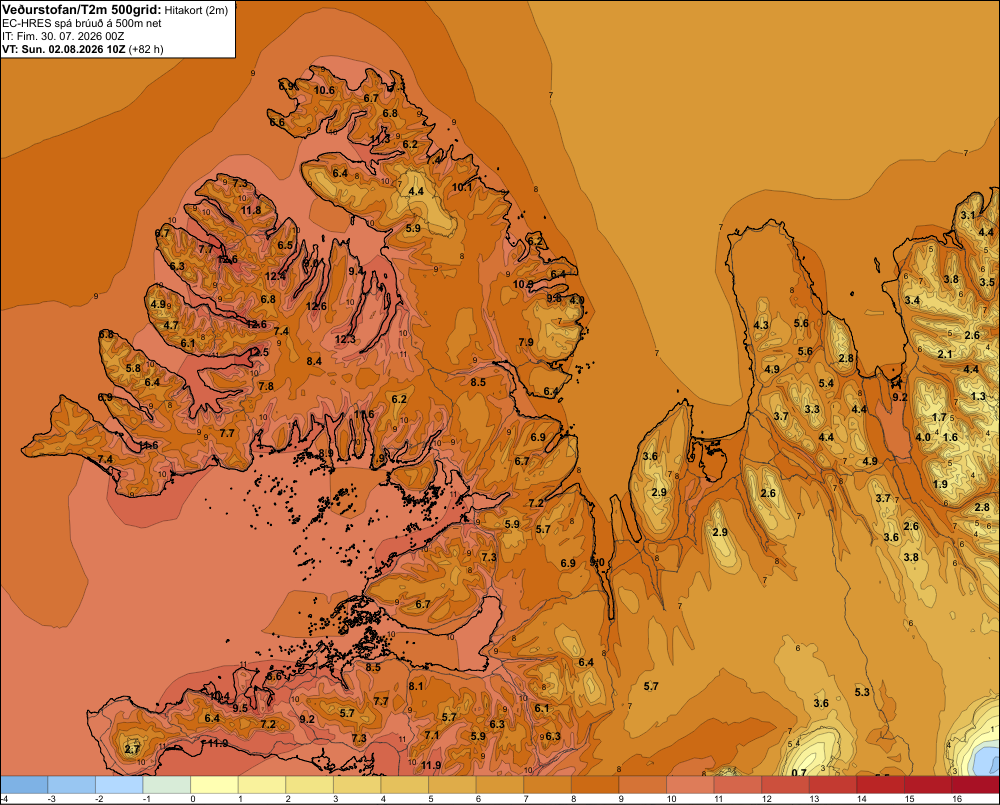Image resolution: width=1000 pixels, height=805 pixels.
Task: Click the 12.3 temperature label
Action: tap(345, 339)
